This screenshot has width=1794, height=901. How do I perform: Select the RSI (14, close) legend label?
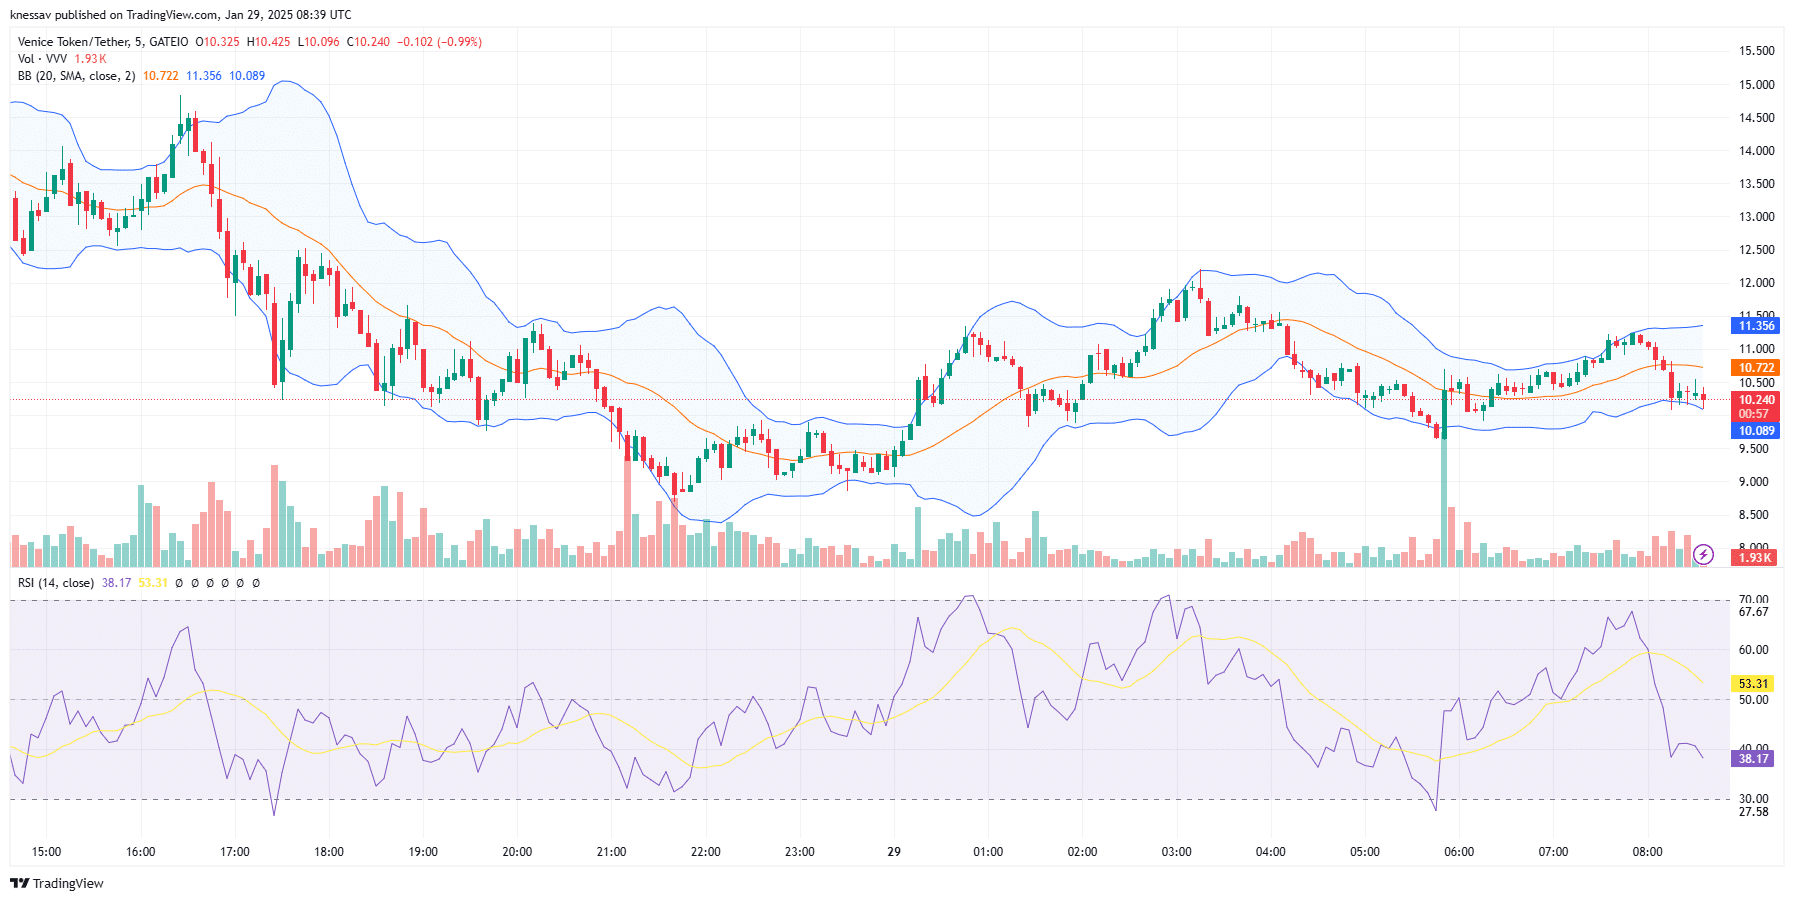56,583
